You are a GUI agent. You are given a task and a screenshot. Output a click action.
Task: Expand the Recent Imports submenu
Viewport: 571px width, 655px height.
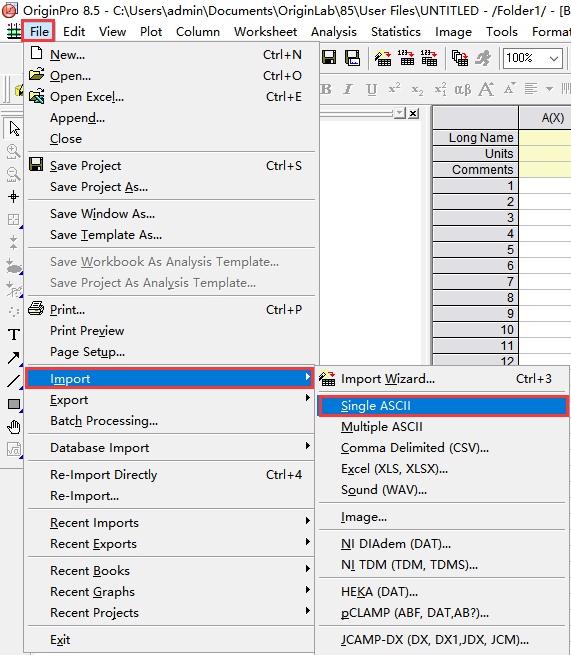(169, 523)
